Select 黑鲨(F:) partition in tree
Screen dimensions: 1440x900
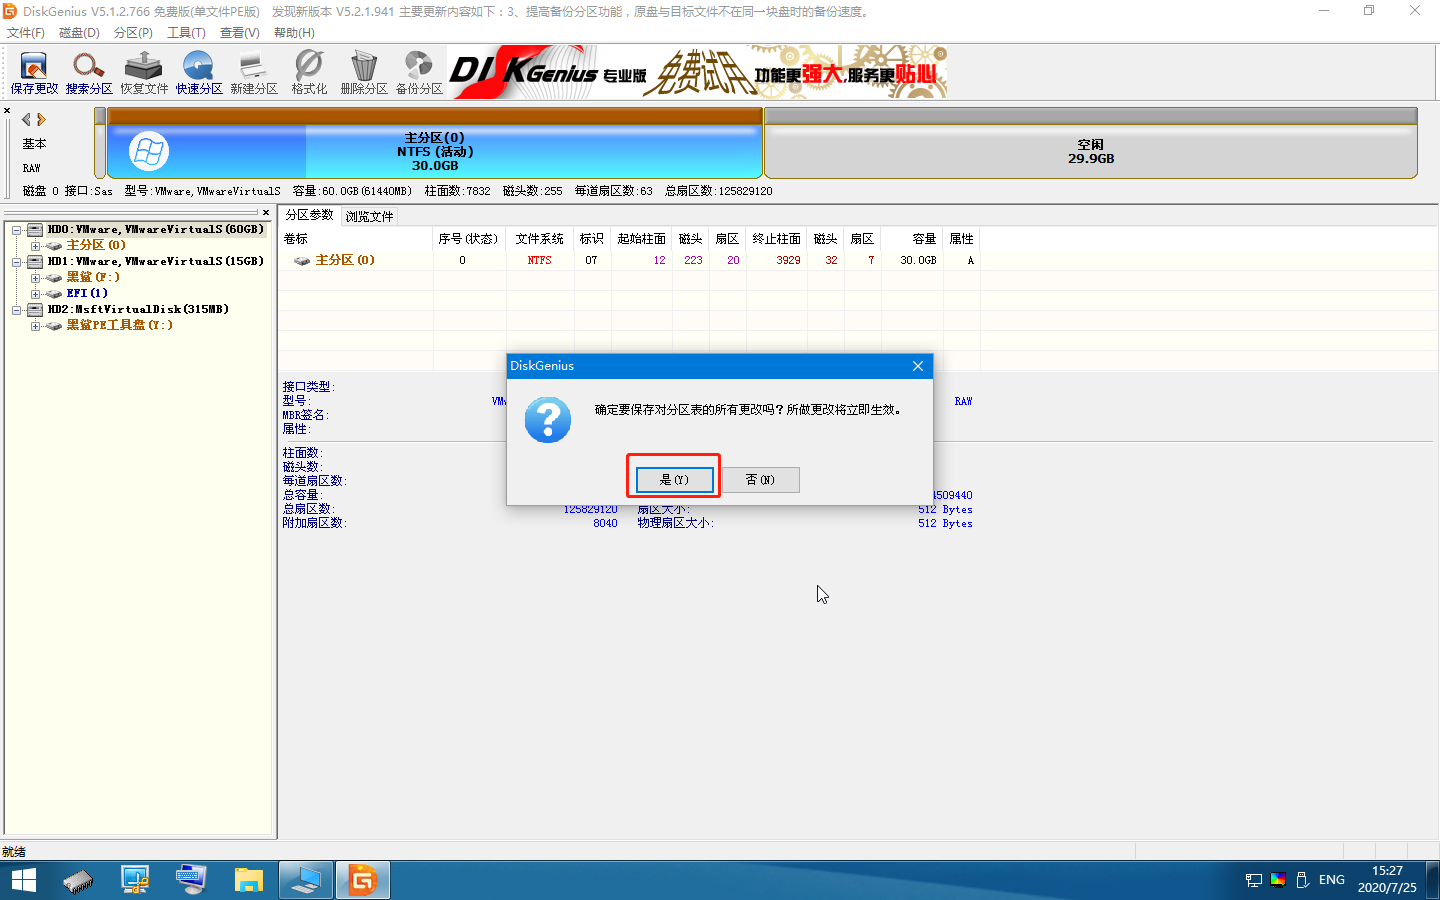[x=93, y=277]
